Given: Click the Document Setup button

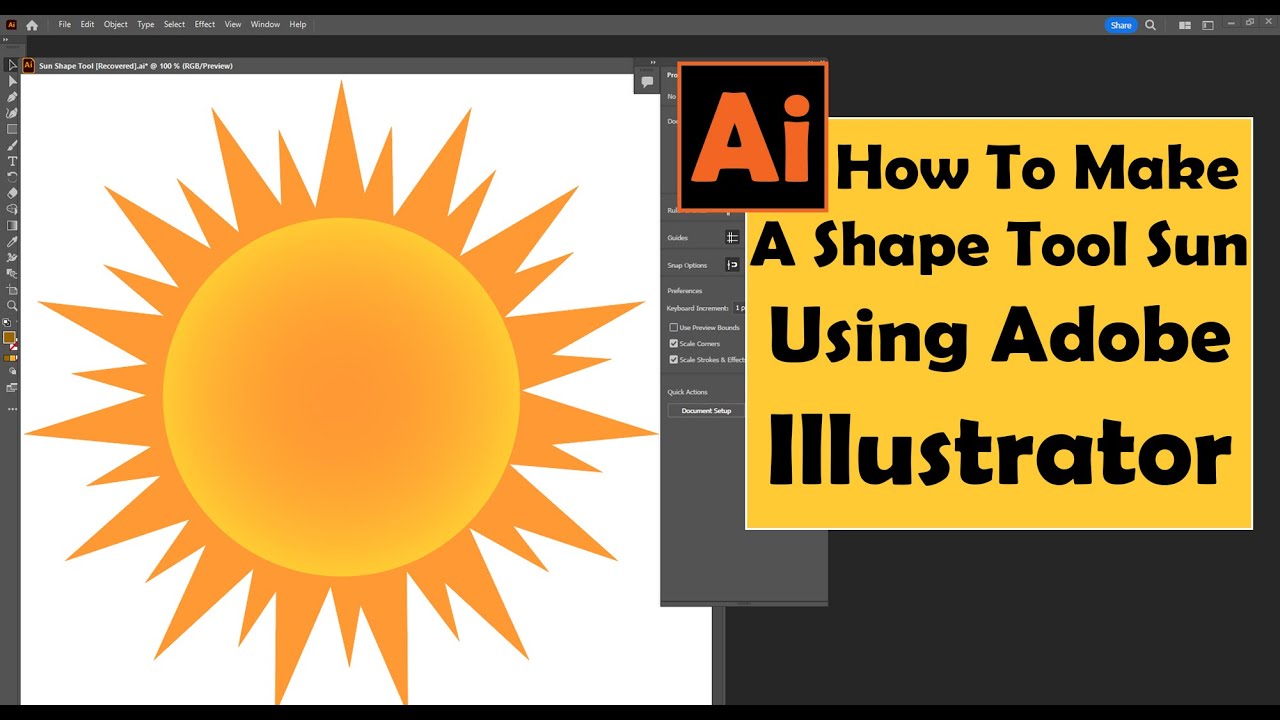Looking at the screenshot, I should coord(706,411).
